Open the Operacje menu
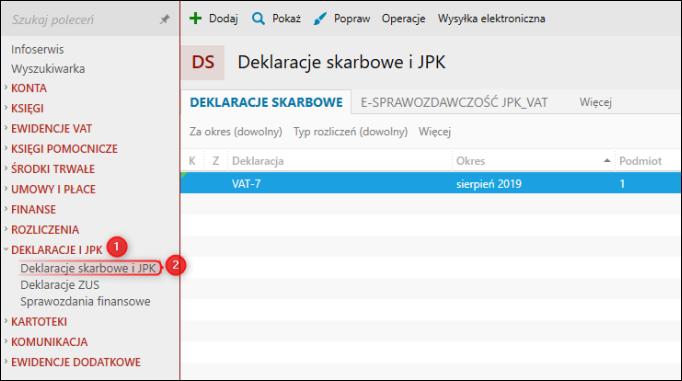This screenshot has height=381, width=682. pyautogui.click(x=403, y=19)
